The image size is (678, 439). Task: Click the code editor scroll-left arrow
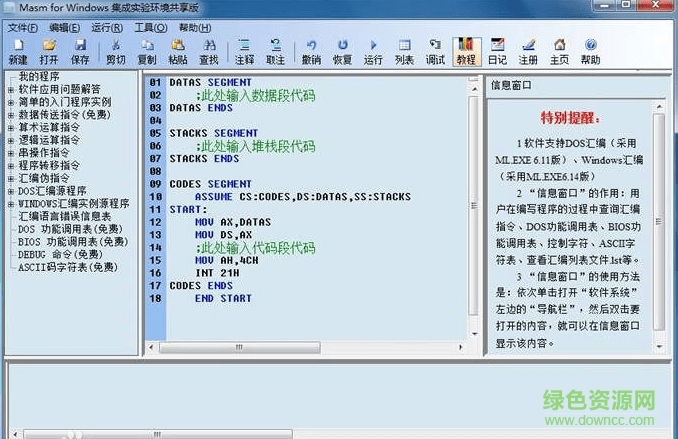click(x=151, y=347)
